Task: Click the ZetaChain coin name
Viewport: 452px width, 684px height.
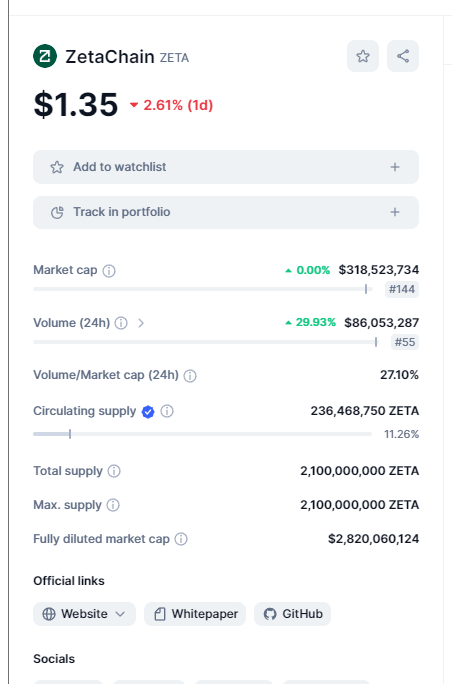Action: pyautogui.click(x=110, y=57)
